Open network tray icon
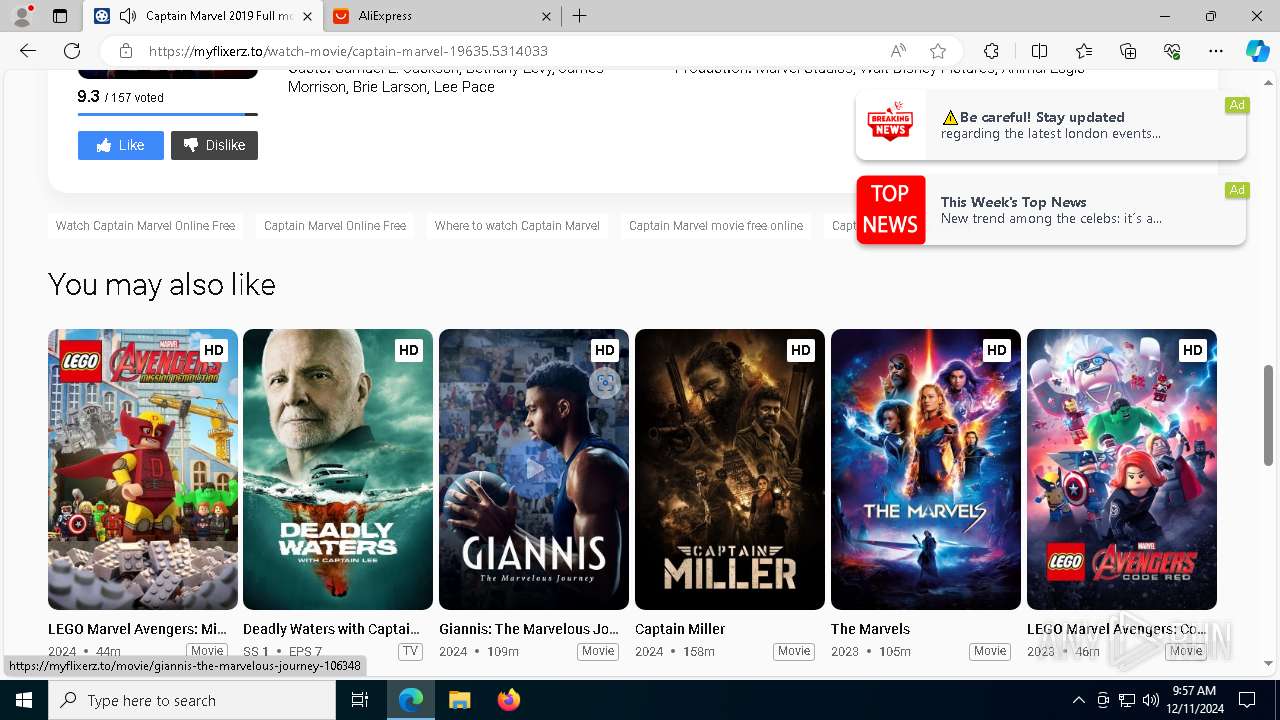The height and width of the screenshot is (720, 1280). tap(1127, 700)
